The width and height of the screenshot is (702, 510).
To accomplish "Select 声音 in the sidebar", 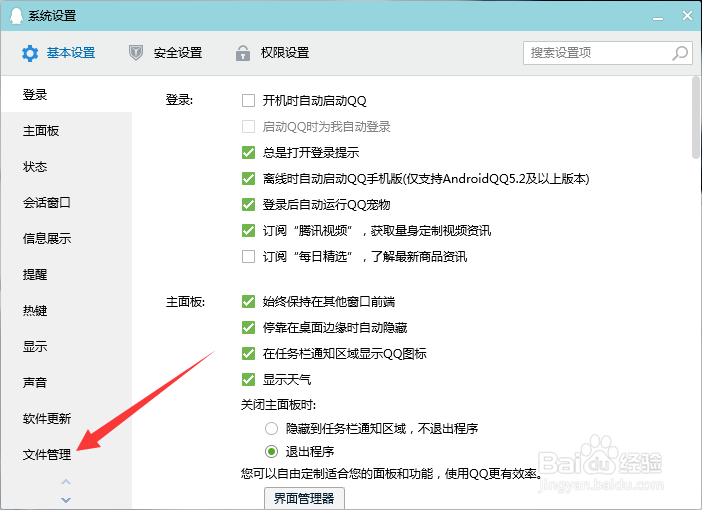I will pyautogui.click(x=66, y=382).
